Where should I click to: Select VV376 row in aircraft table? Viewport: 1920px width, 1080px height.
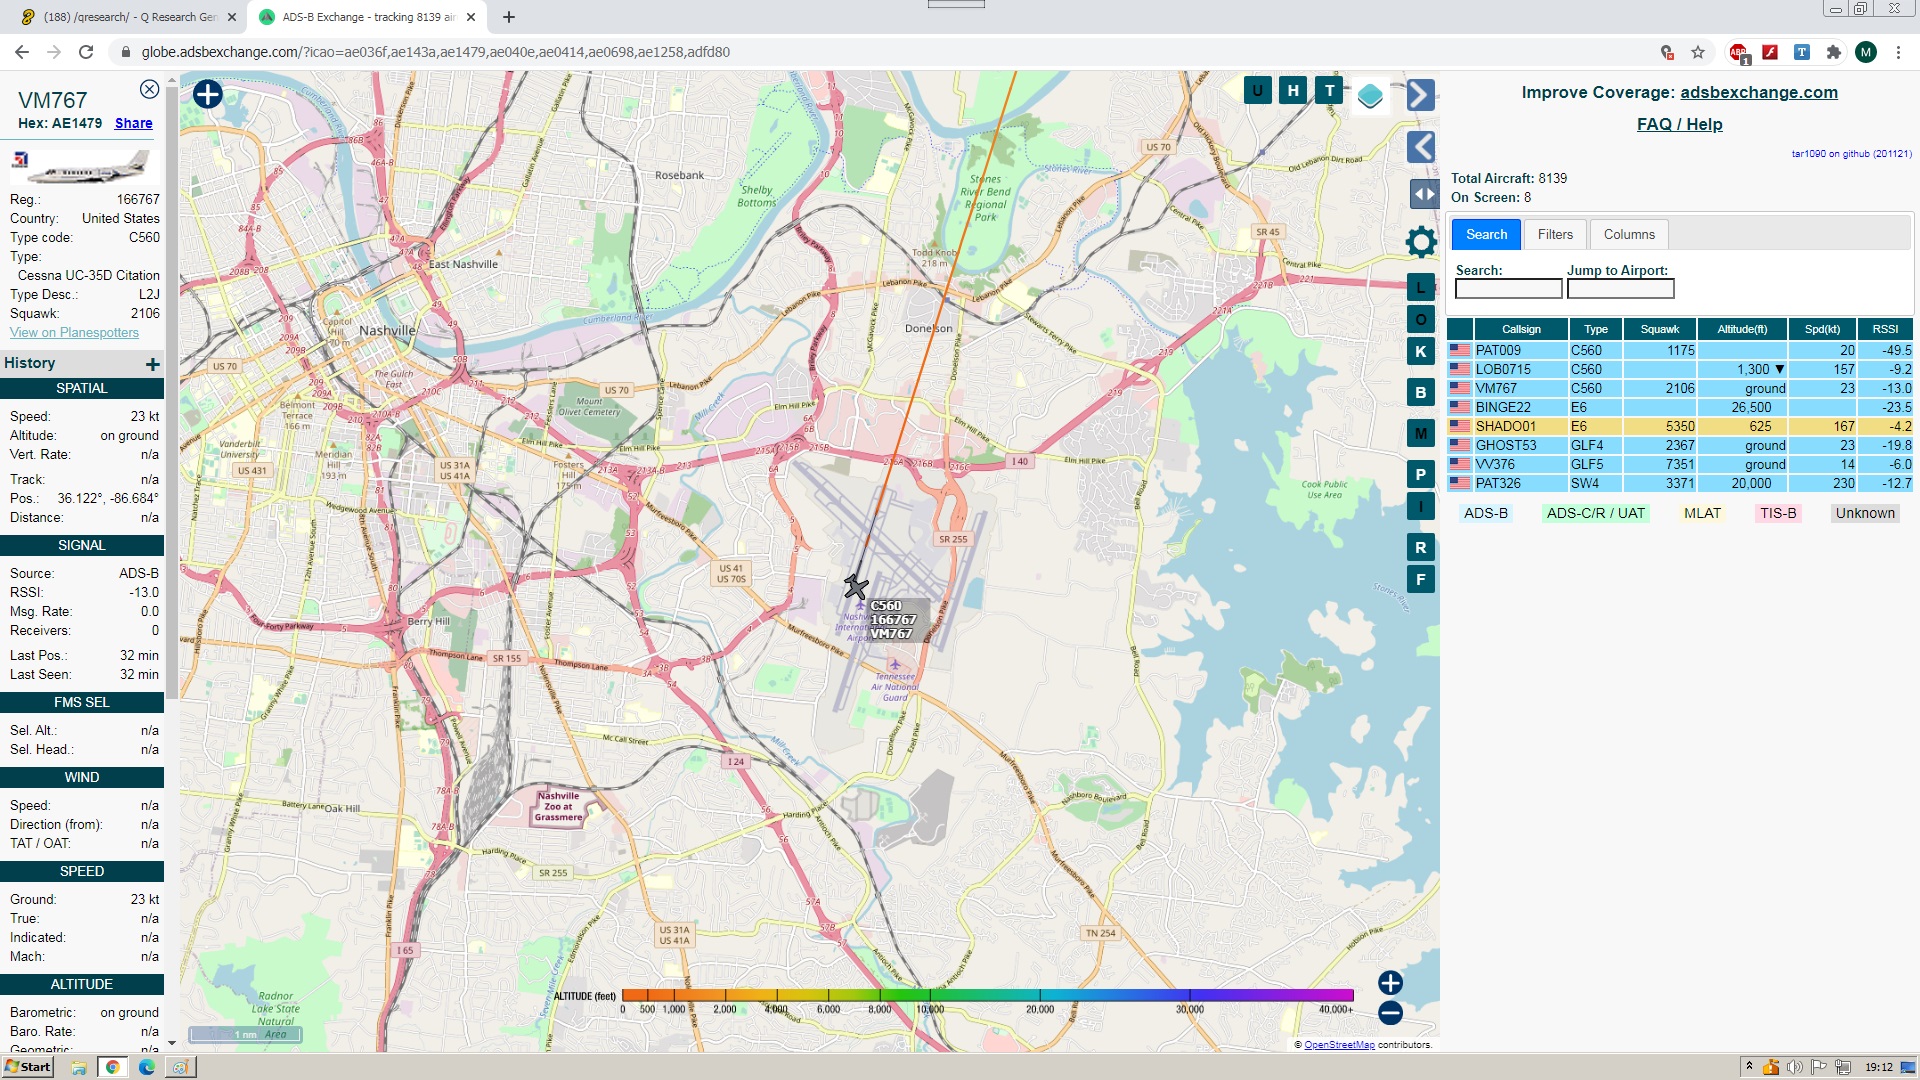click(1680, 465)
